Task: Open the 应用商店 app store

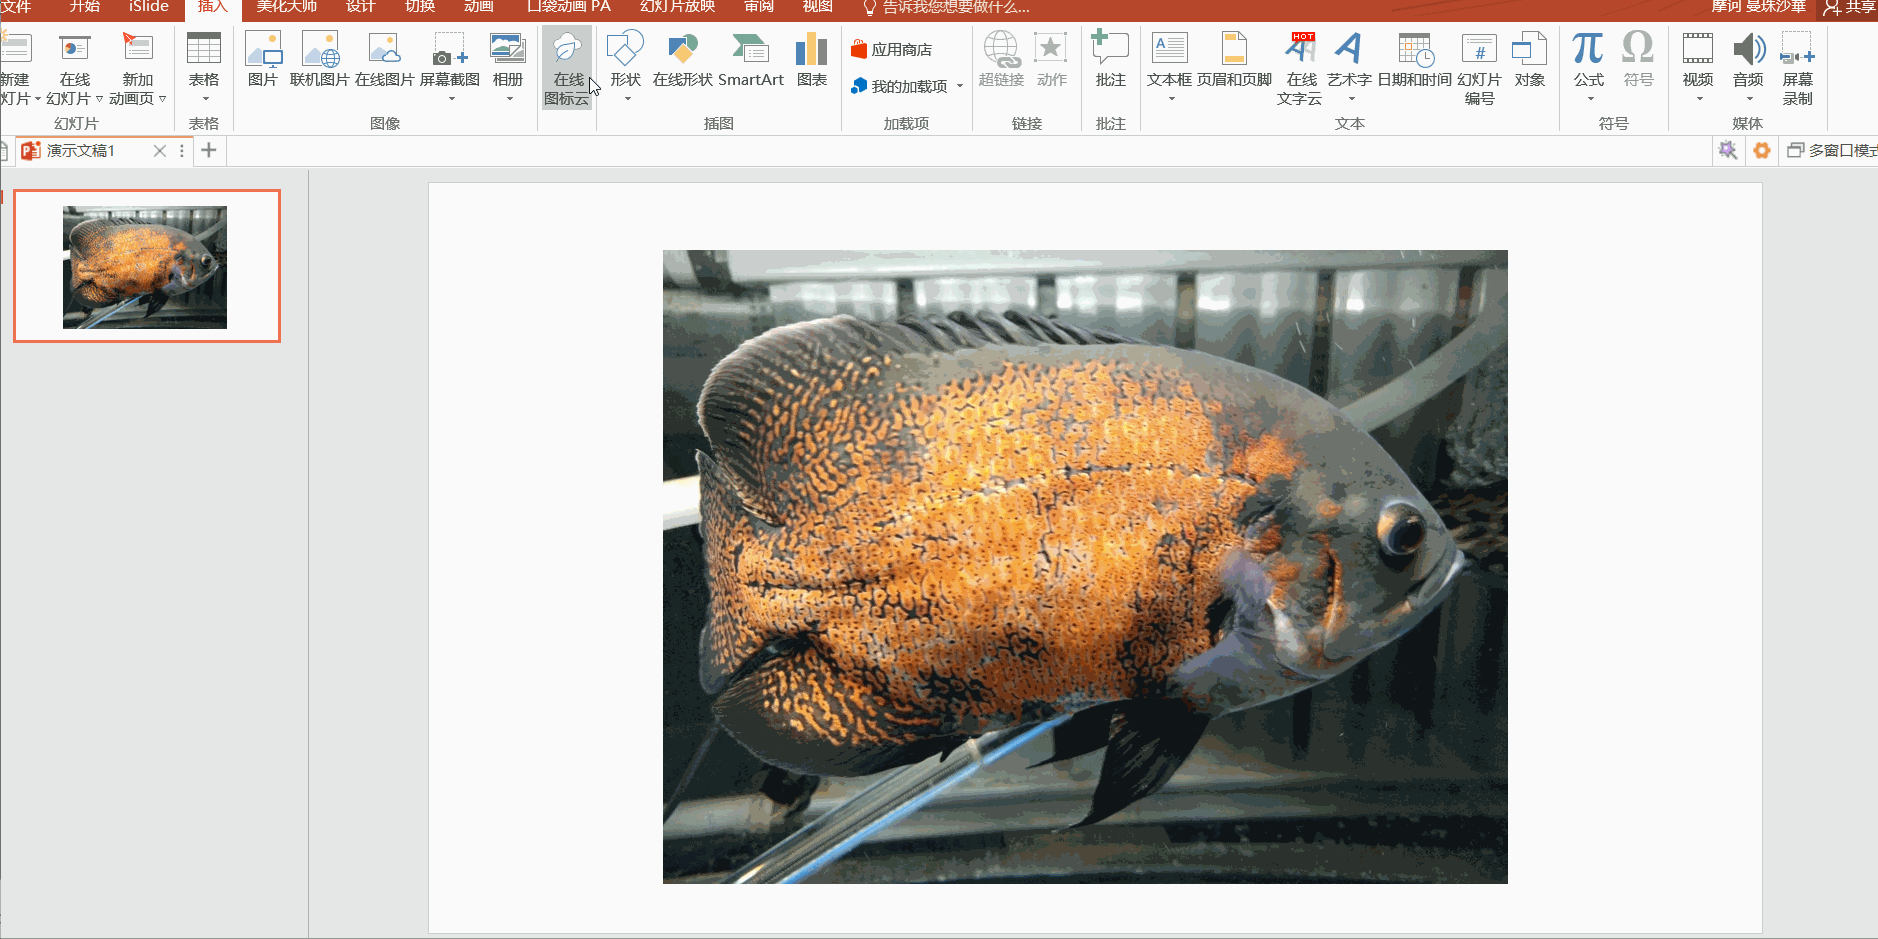Action: pyautogui.click(x=891, y=49)
